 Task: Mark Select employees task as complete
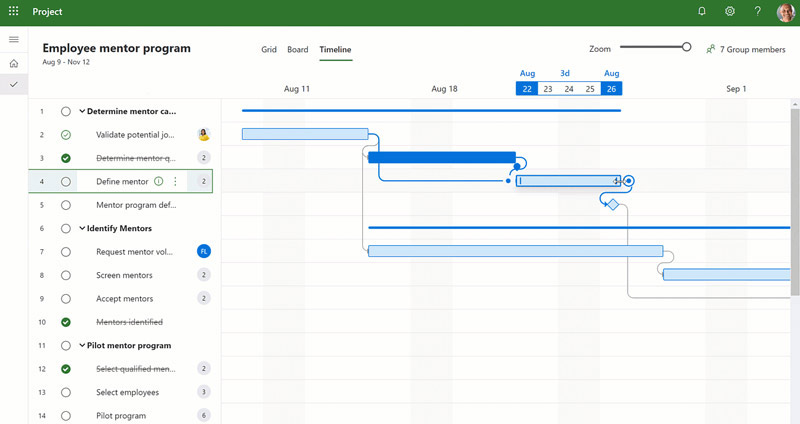[x=66, y=392]
